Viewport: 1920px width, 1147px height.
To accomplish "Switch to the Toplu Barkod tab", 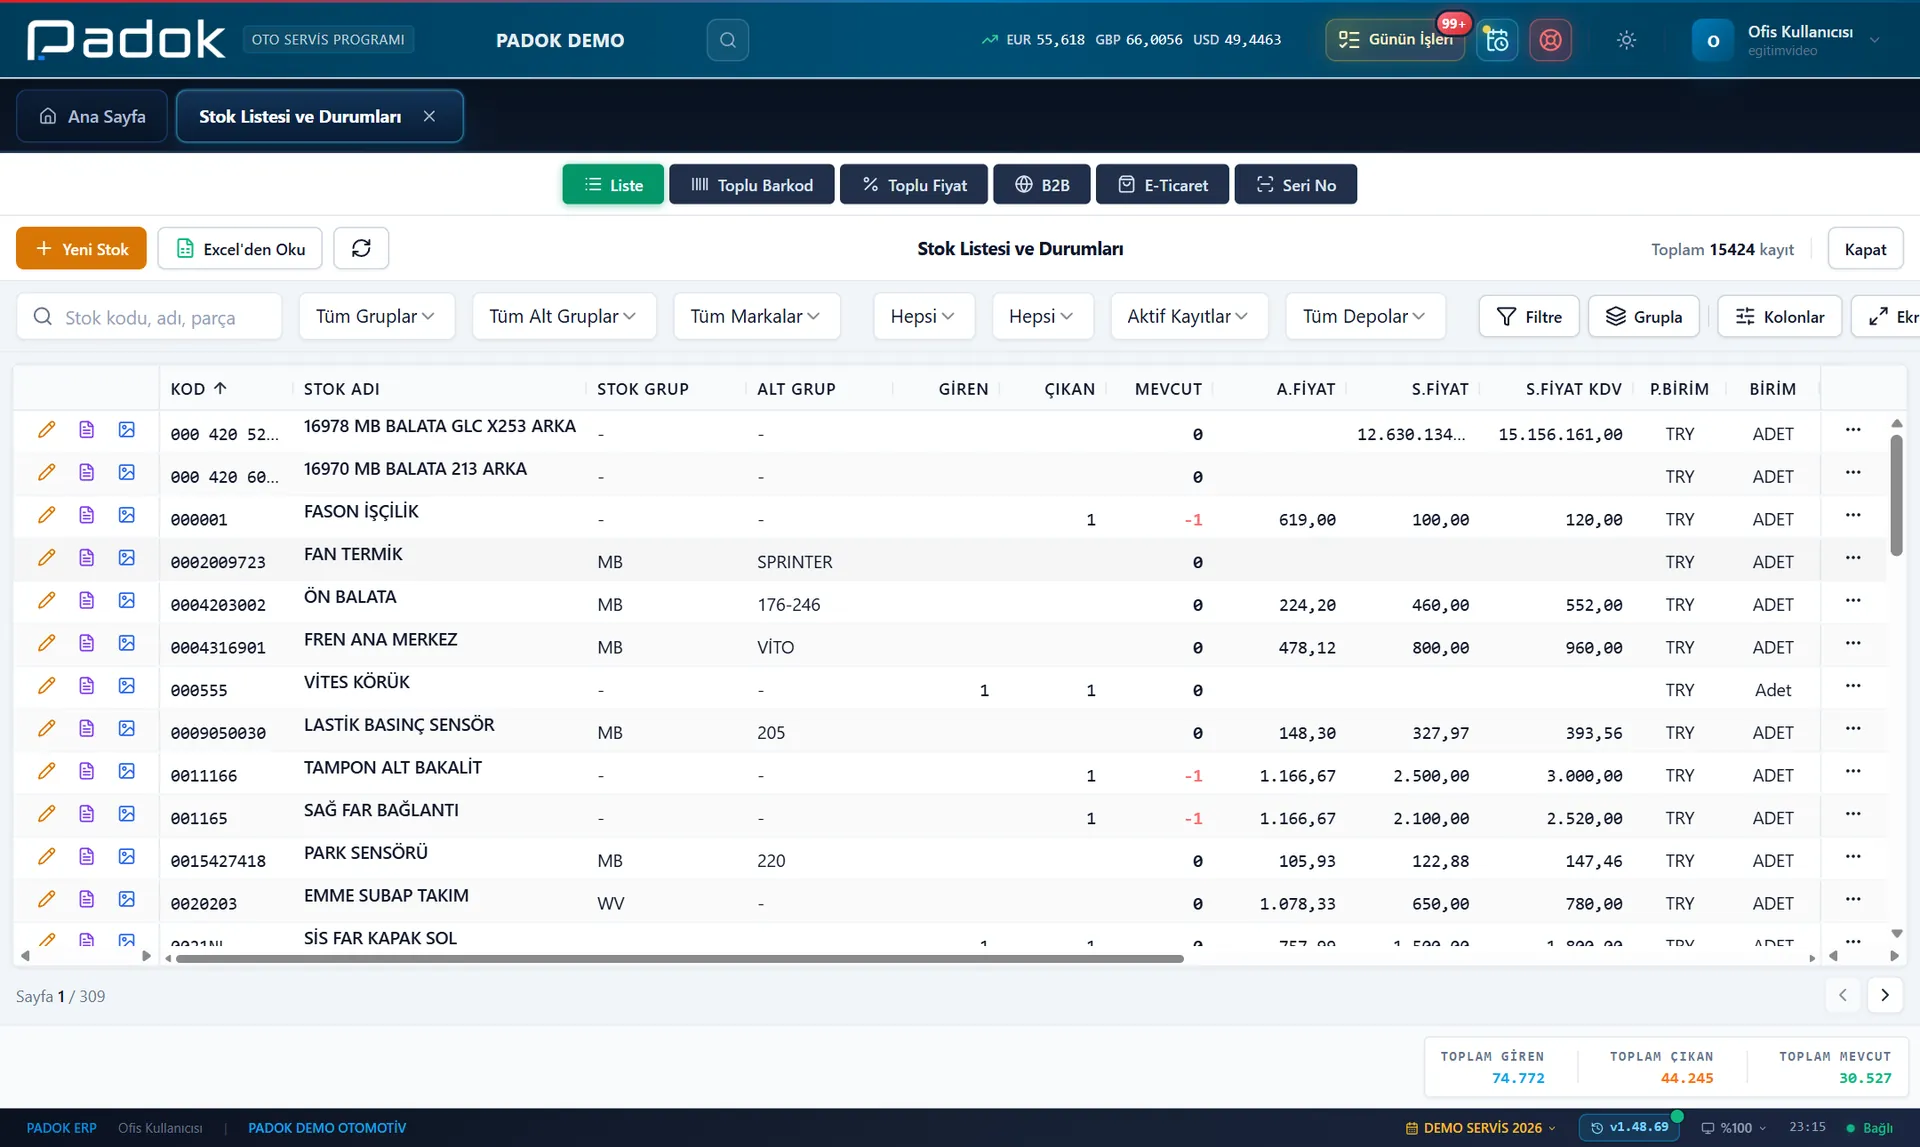I will coord(752,184).
